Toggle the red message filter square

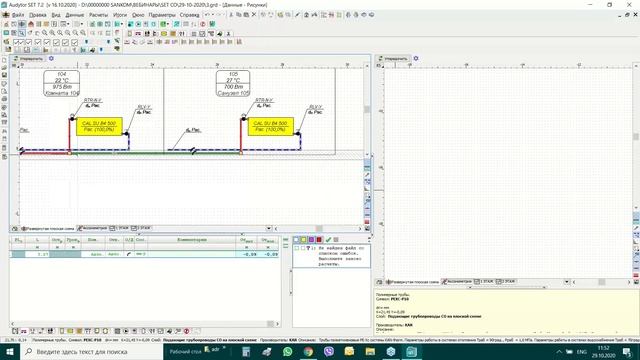point(319,240)
